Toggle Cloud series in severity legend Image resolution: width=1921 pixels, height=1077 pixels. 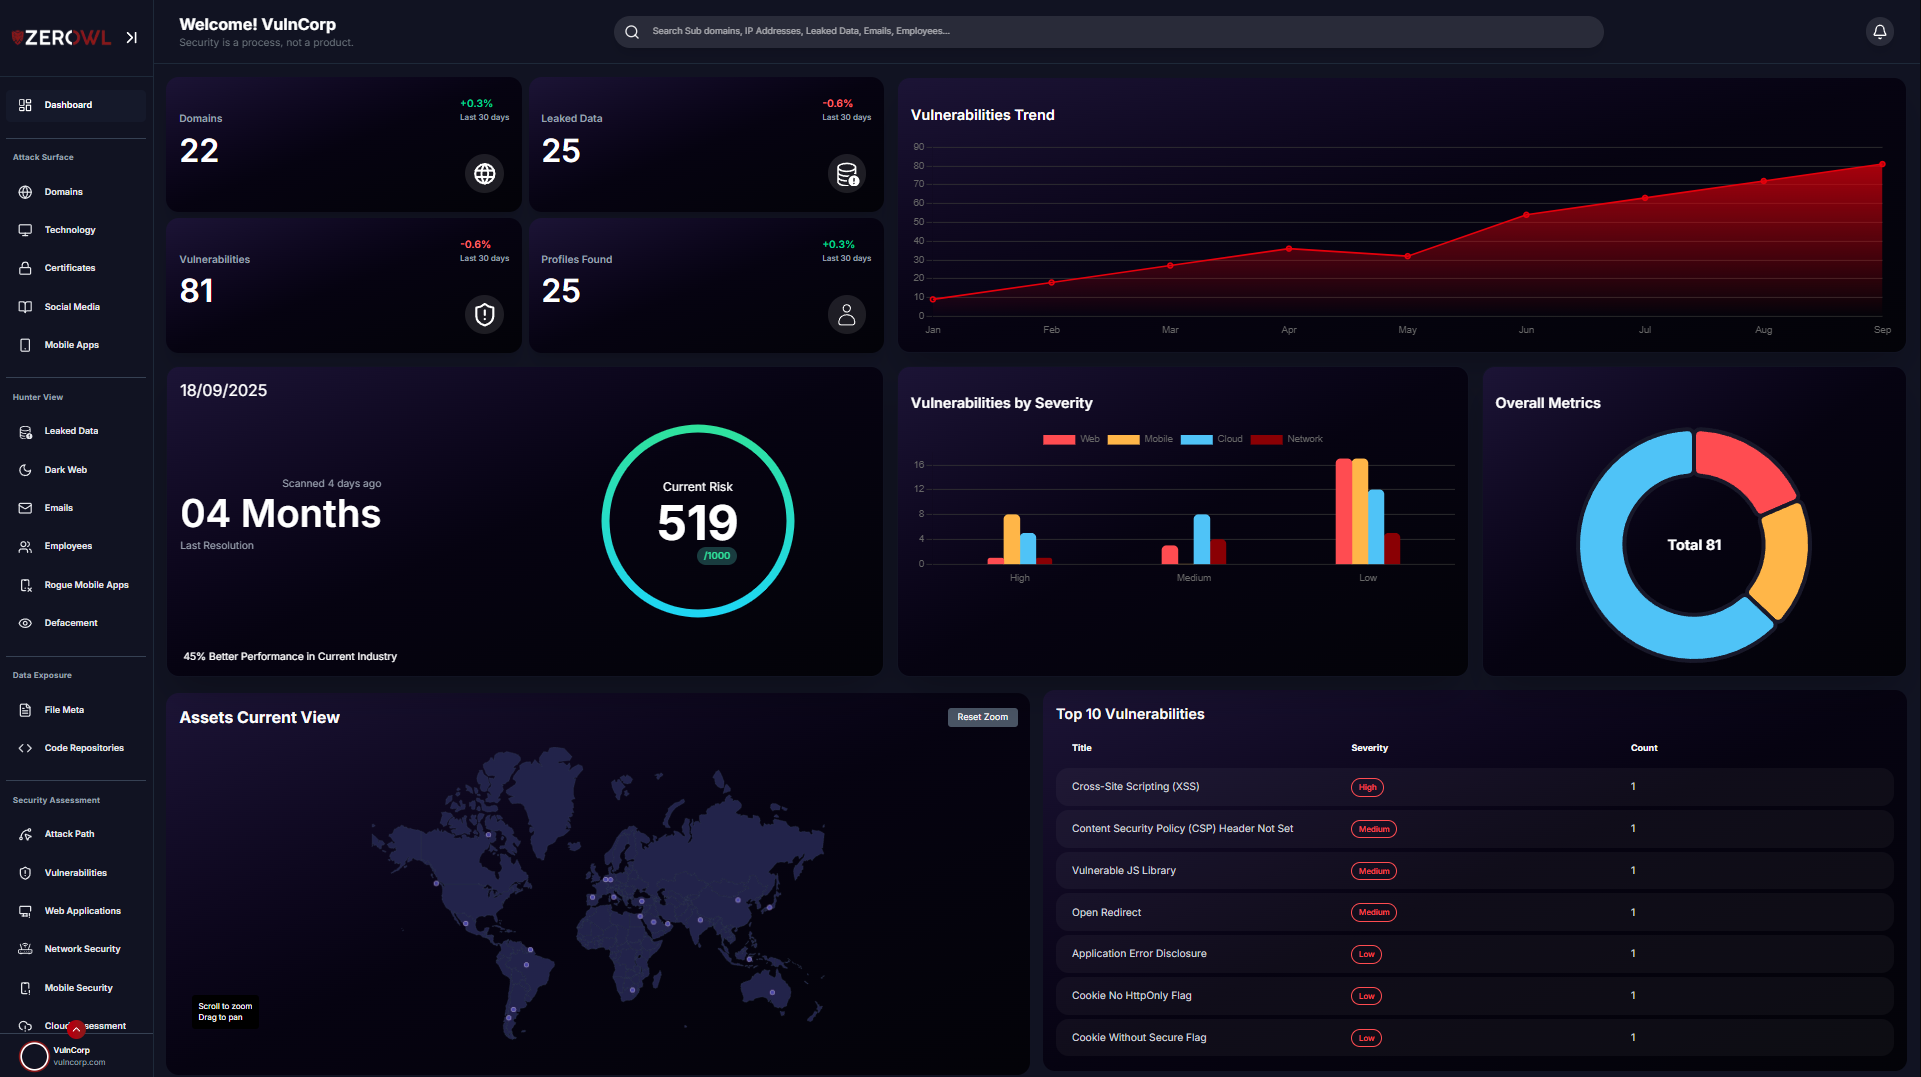point(1211,439)
